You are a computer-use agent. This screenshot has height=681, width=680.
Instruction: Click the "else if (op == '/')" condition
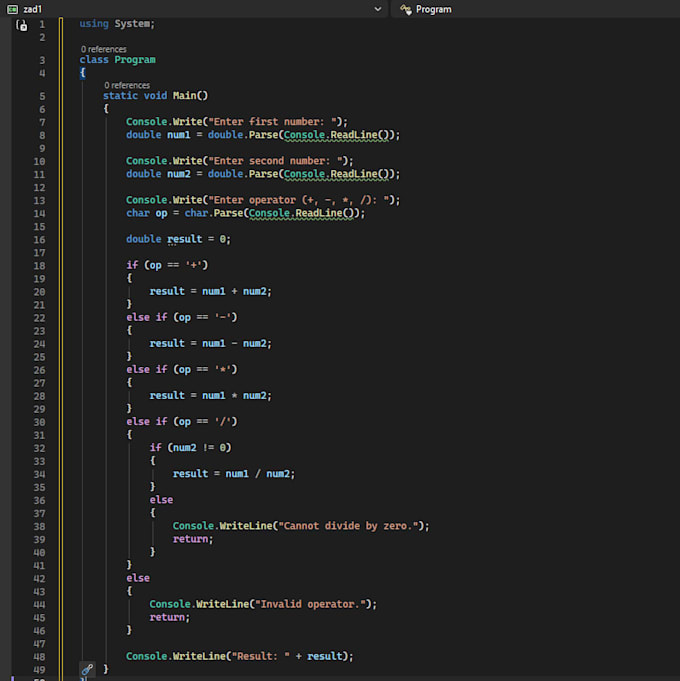pyautogui.click(x=182, y=422)
